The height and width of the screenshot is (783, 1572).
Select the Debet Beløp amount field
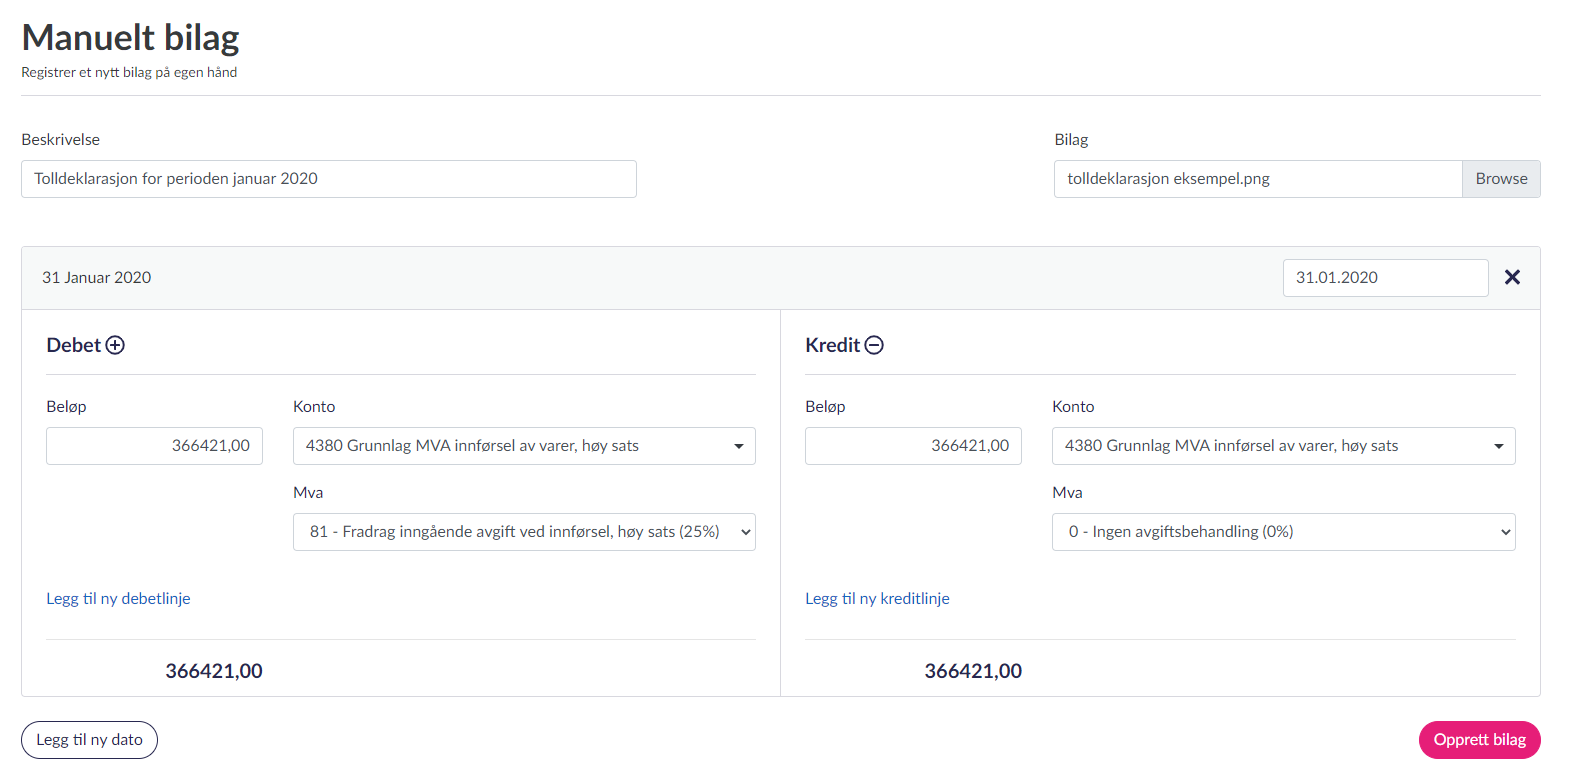pyautogui.click(x=154, y=446)
